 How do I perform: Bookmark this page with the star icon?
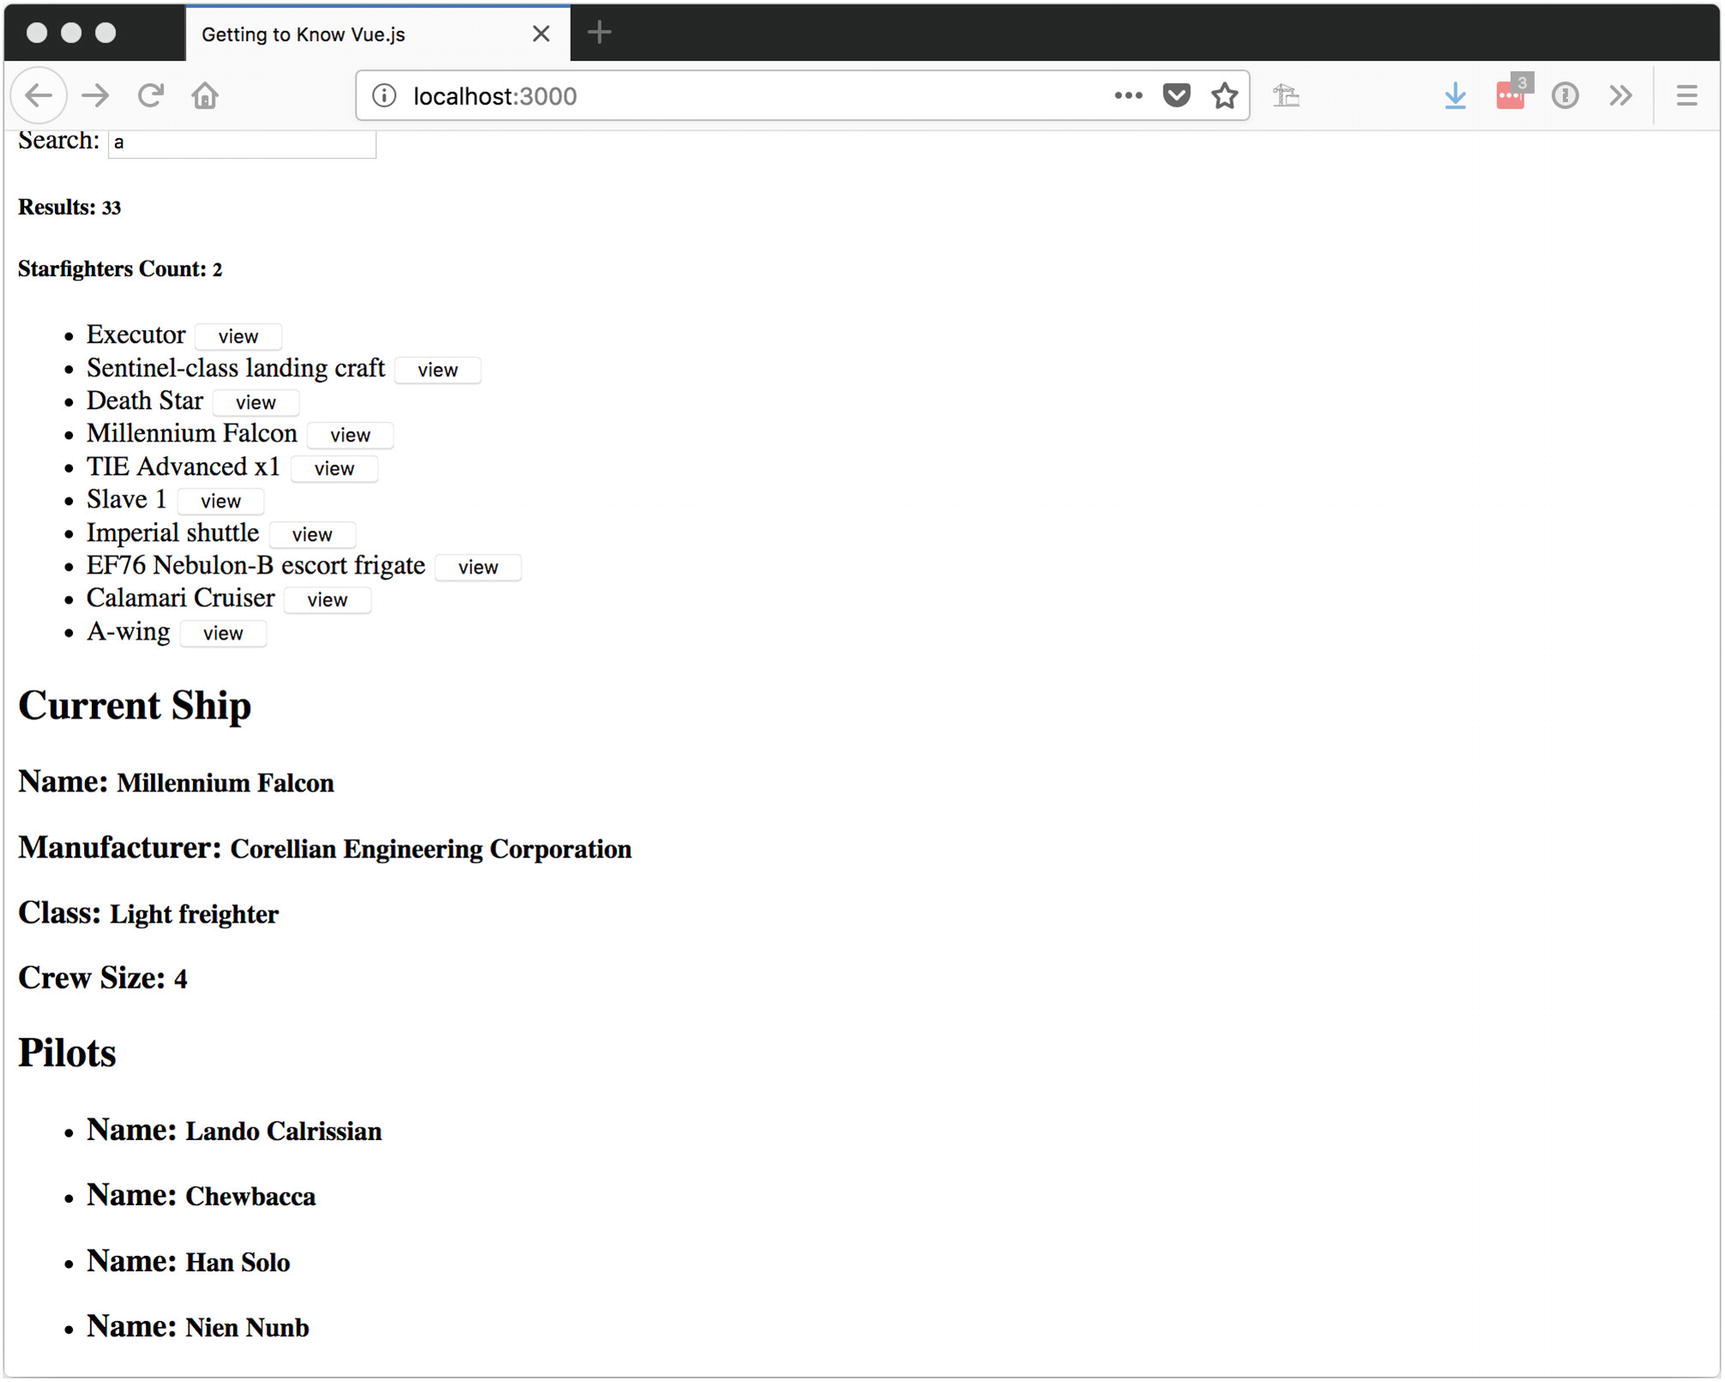[x=1225, y=96]
